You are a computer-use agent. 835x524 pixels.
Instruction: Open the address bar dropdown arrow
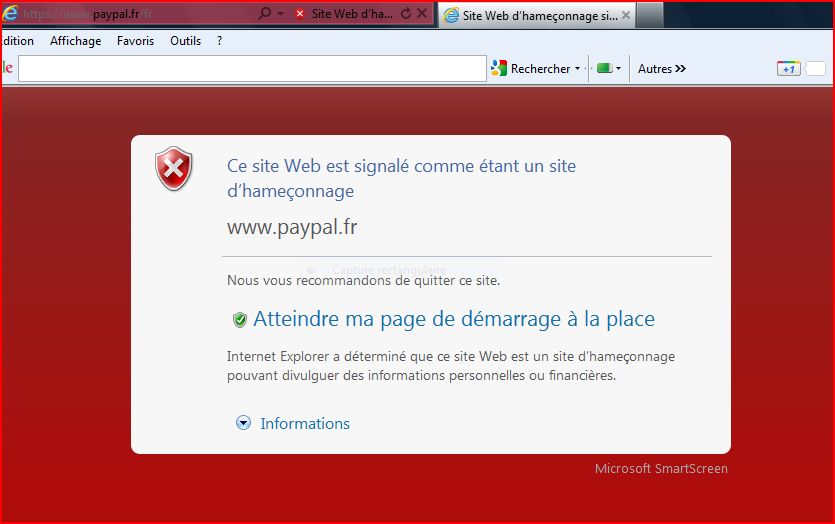281,14
